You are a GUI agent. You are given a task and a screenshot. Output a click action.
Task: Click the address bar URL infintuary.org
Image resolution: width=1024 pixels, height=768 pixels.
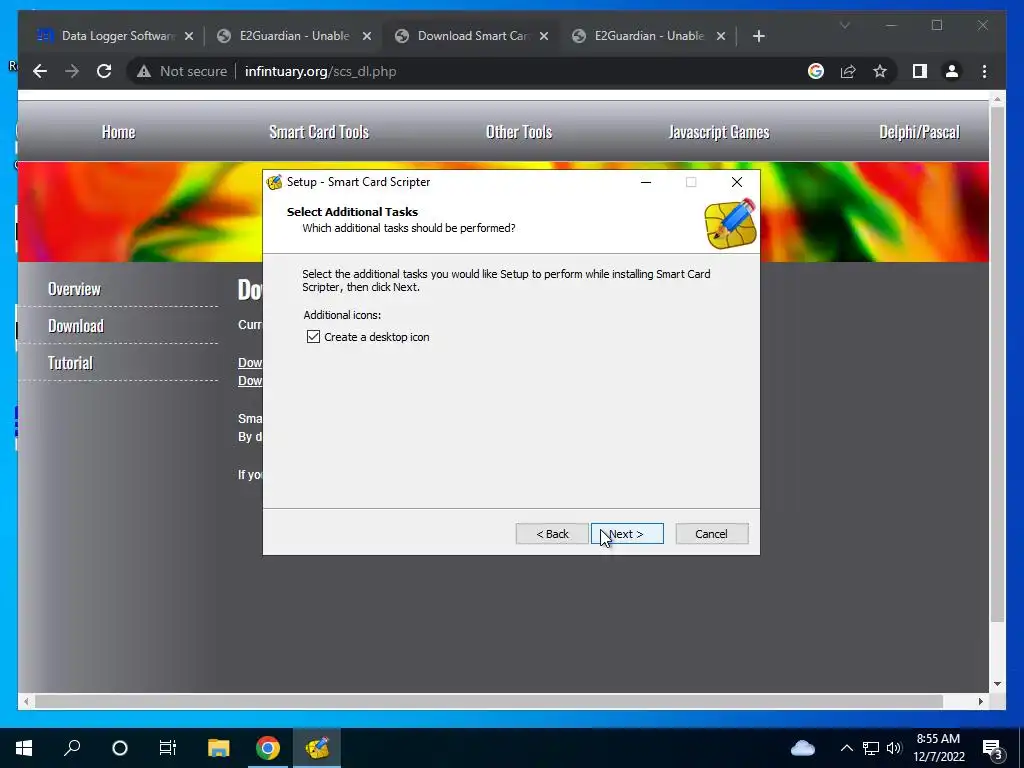[320, 71]
